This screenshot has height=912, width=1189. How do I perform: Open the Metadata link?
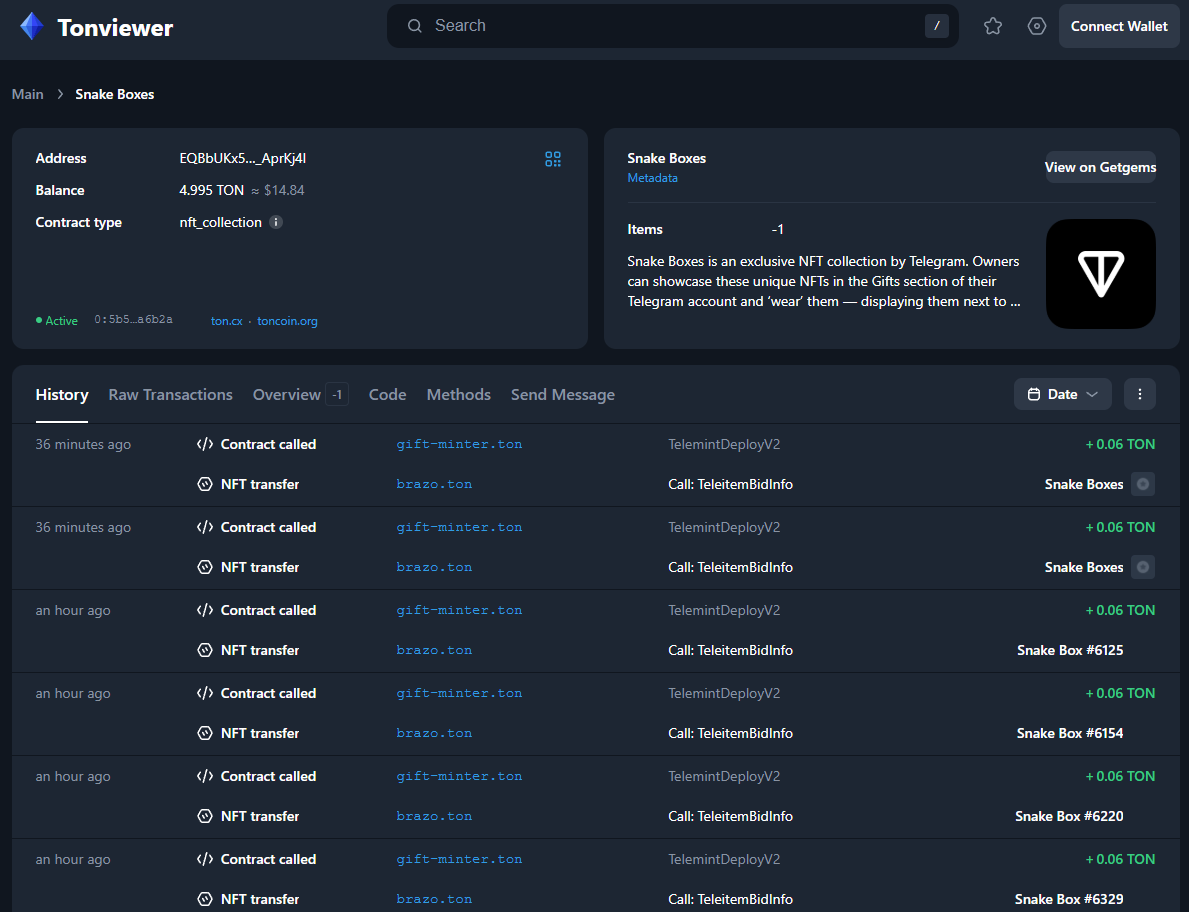pyautogui.click(x=652, y=178)
